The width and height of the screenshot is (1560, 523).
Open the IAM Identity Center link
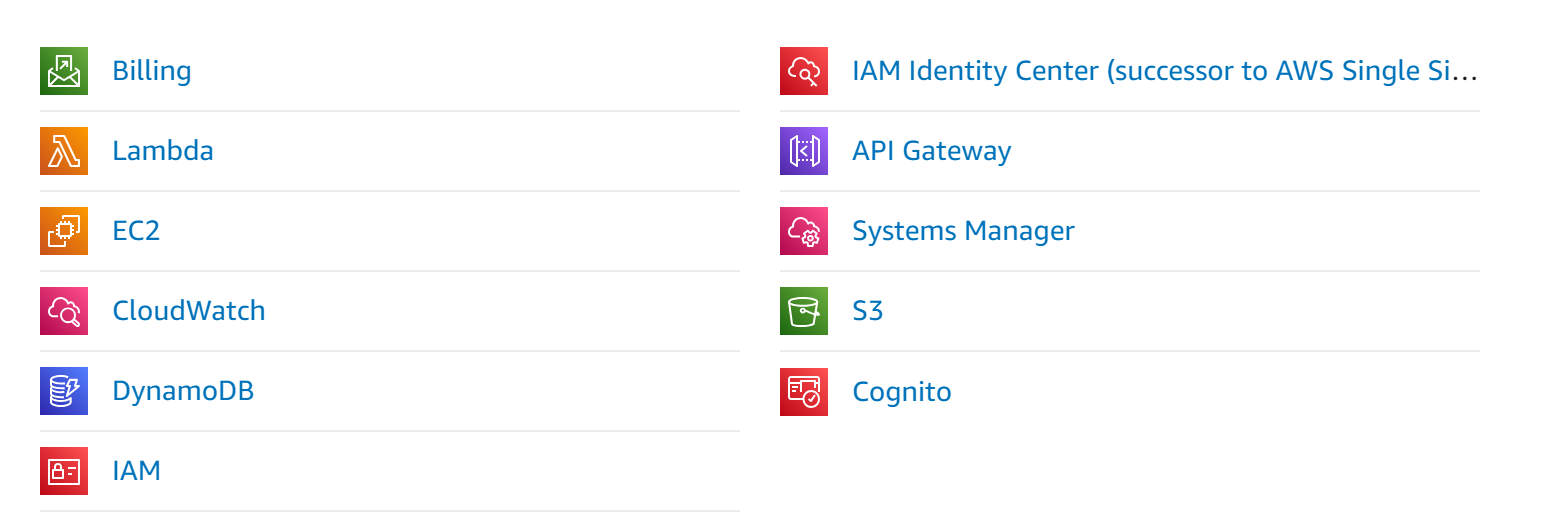[x=1164, y=71]
